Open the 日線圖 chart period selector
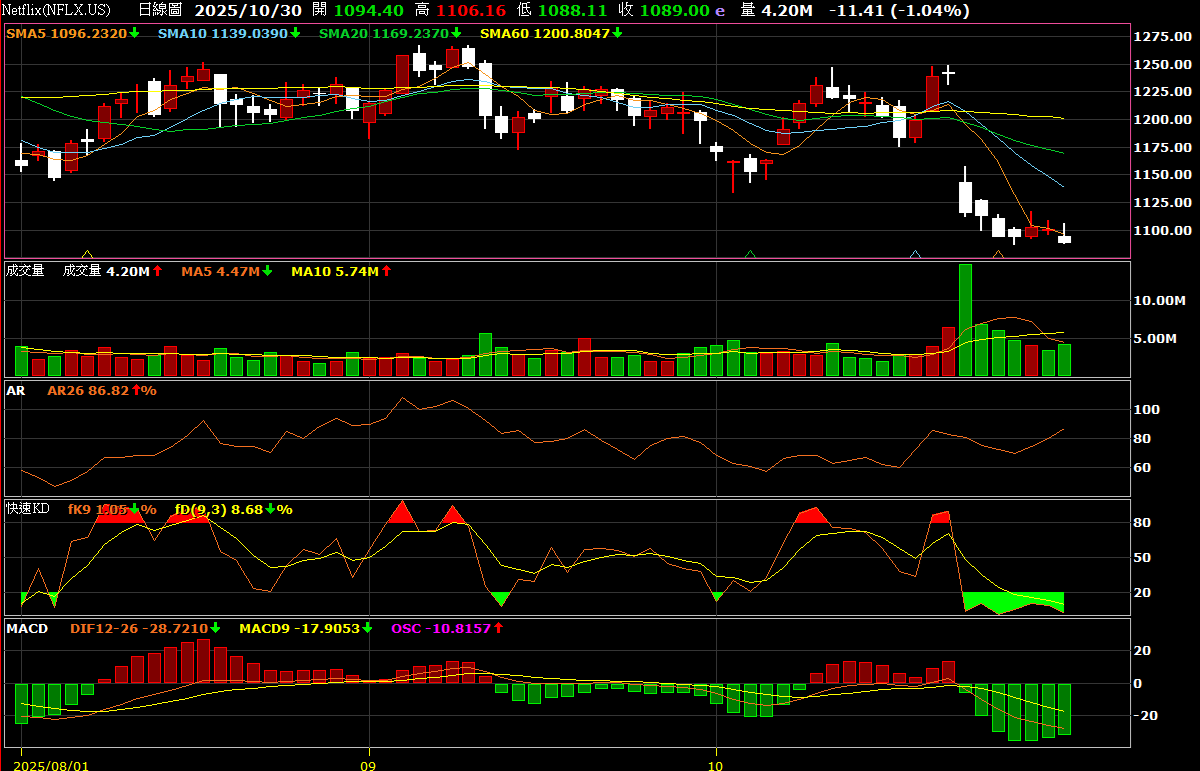 pyautogui.click(x=160, y=11)
